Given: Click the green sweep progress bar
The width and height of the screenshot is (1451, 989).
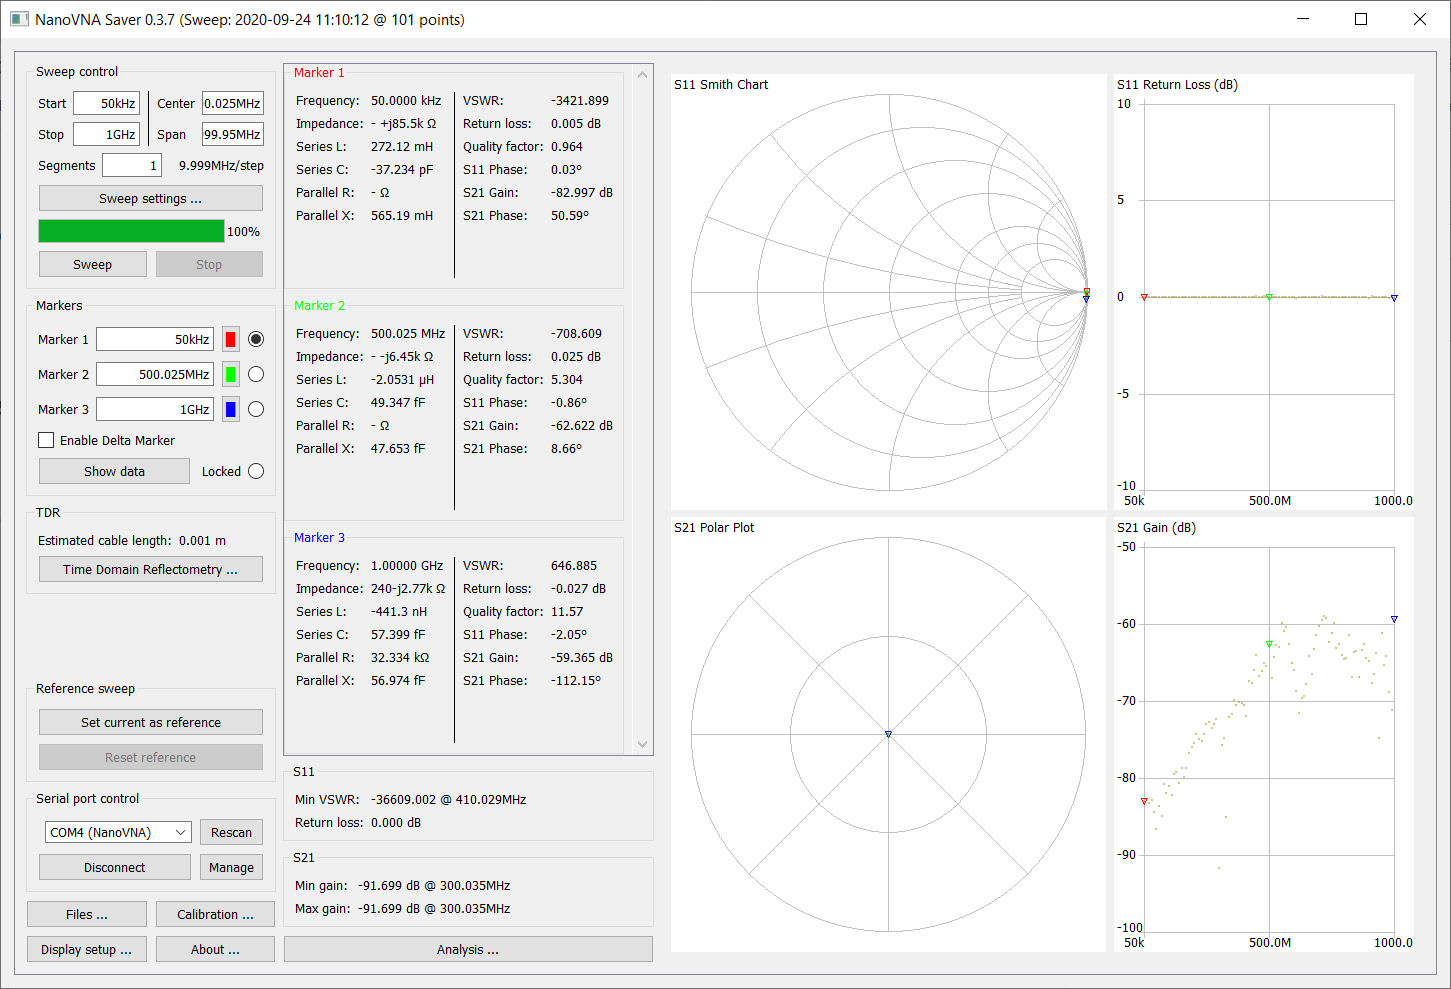Looking at the screenshot, I should 131,231.
